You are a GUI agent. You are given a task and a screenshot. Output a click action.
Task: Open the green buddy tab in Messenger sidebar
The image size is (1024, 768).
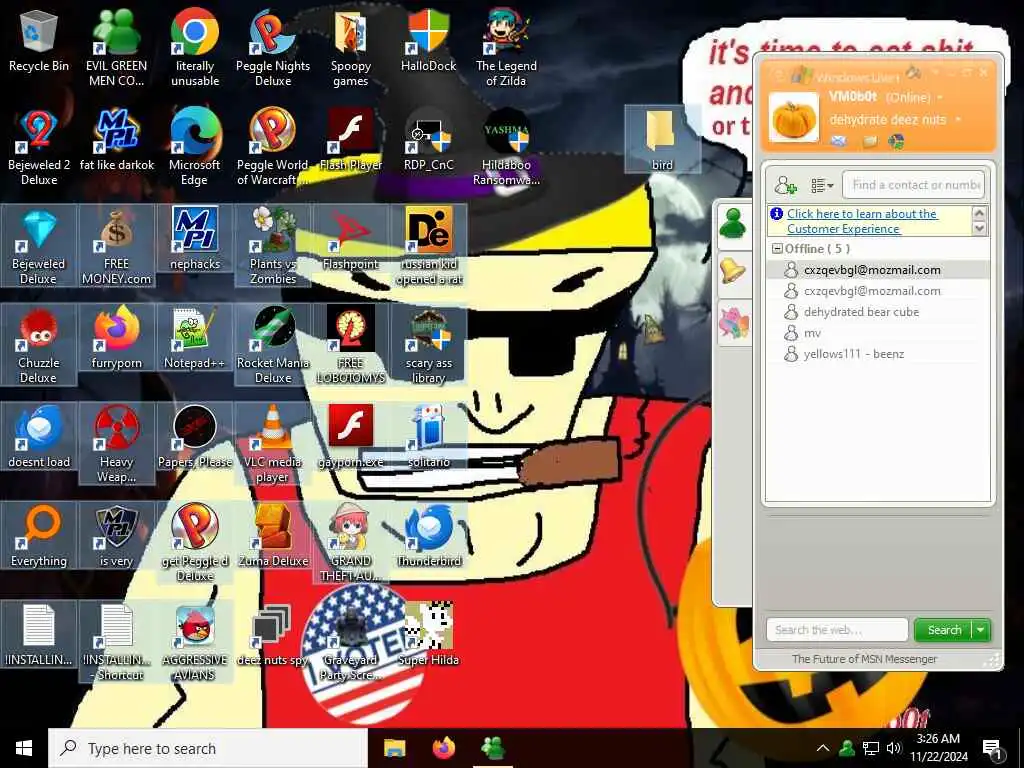(733, 224)
